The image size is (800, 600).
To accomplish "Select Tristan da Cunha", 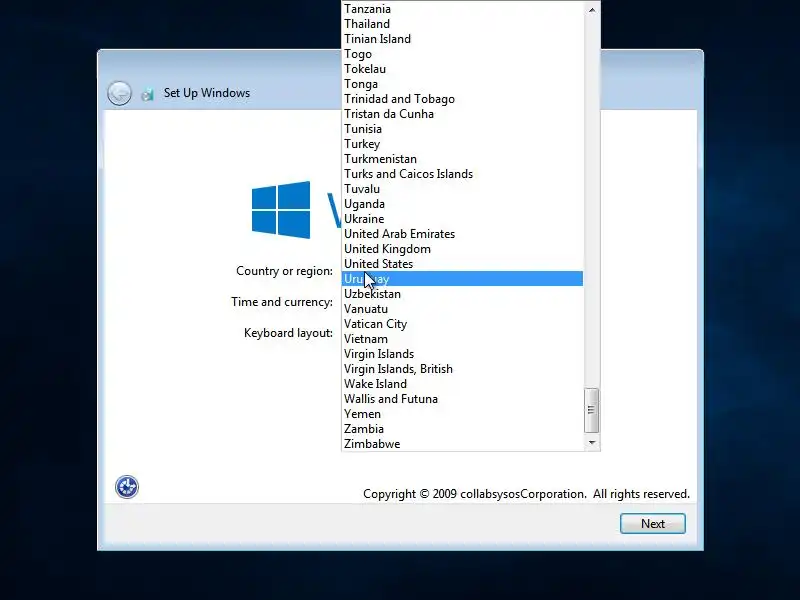I will (462, 114).
